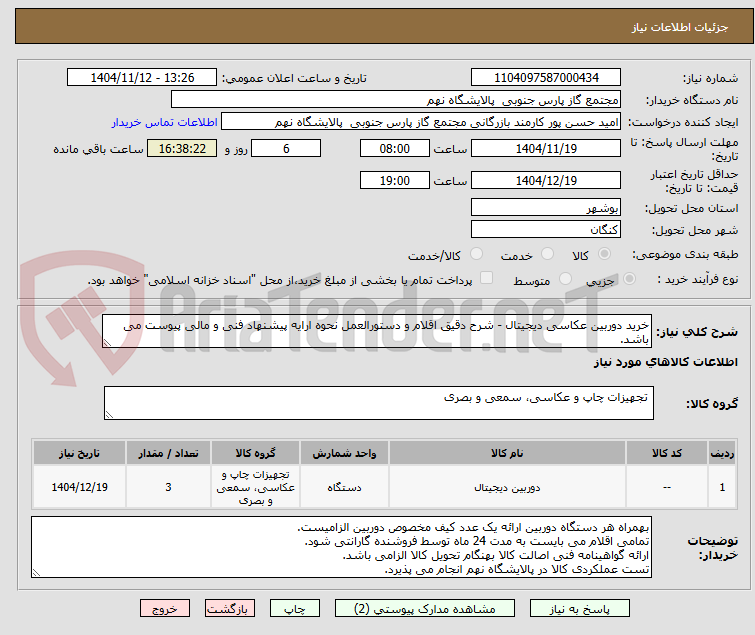Select the کالا/خدمت radio button

point(476,254)
